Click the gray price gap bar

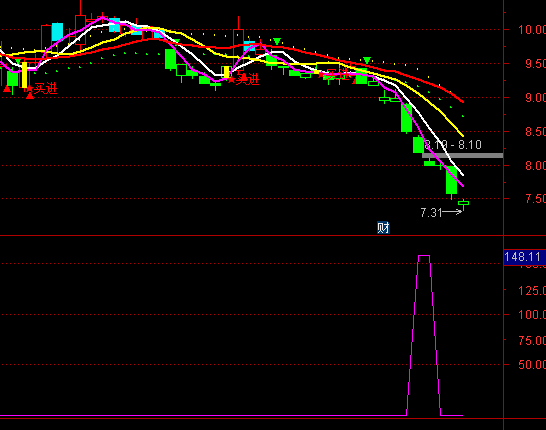[x=463, y=155]
